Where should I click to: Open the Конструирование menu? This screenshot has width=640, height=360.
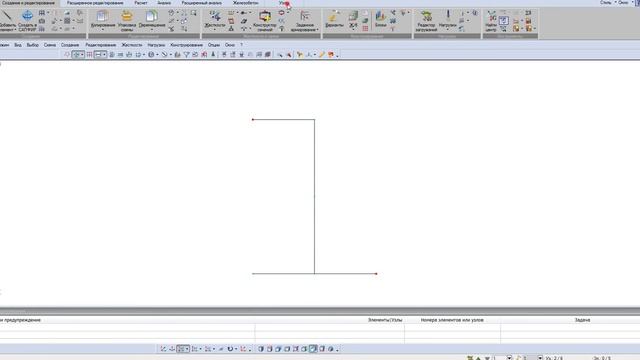(x=187, y=45)
